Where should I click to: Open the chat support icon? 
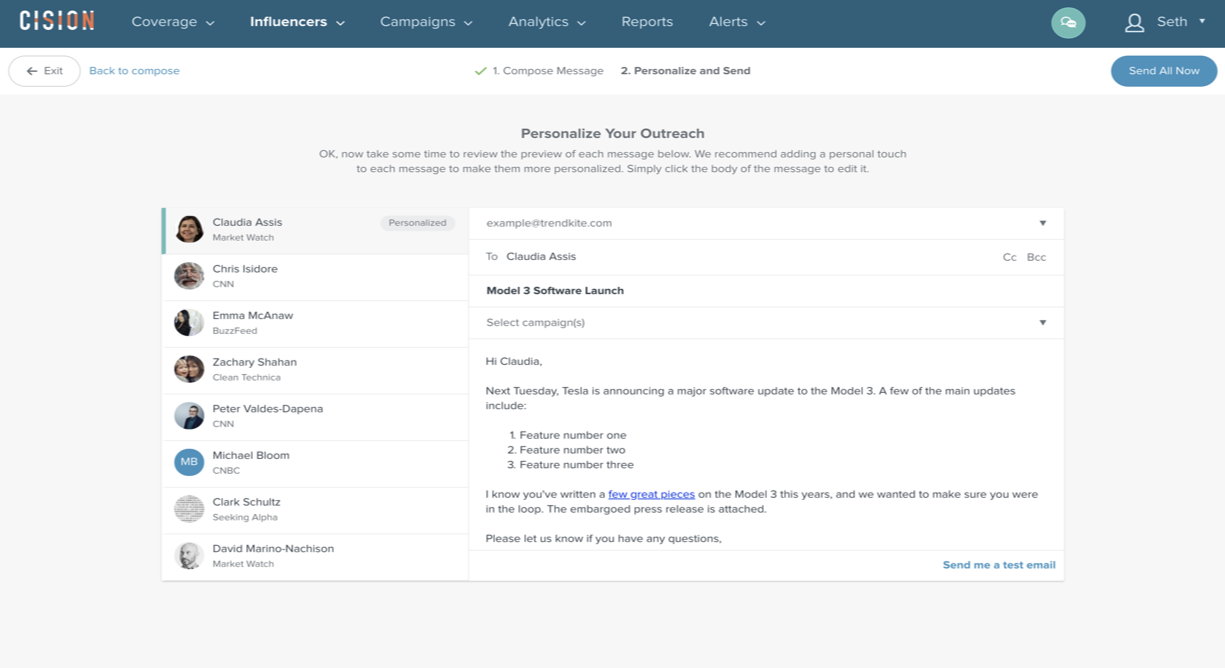[x=1068, y=22]
